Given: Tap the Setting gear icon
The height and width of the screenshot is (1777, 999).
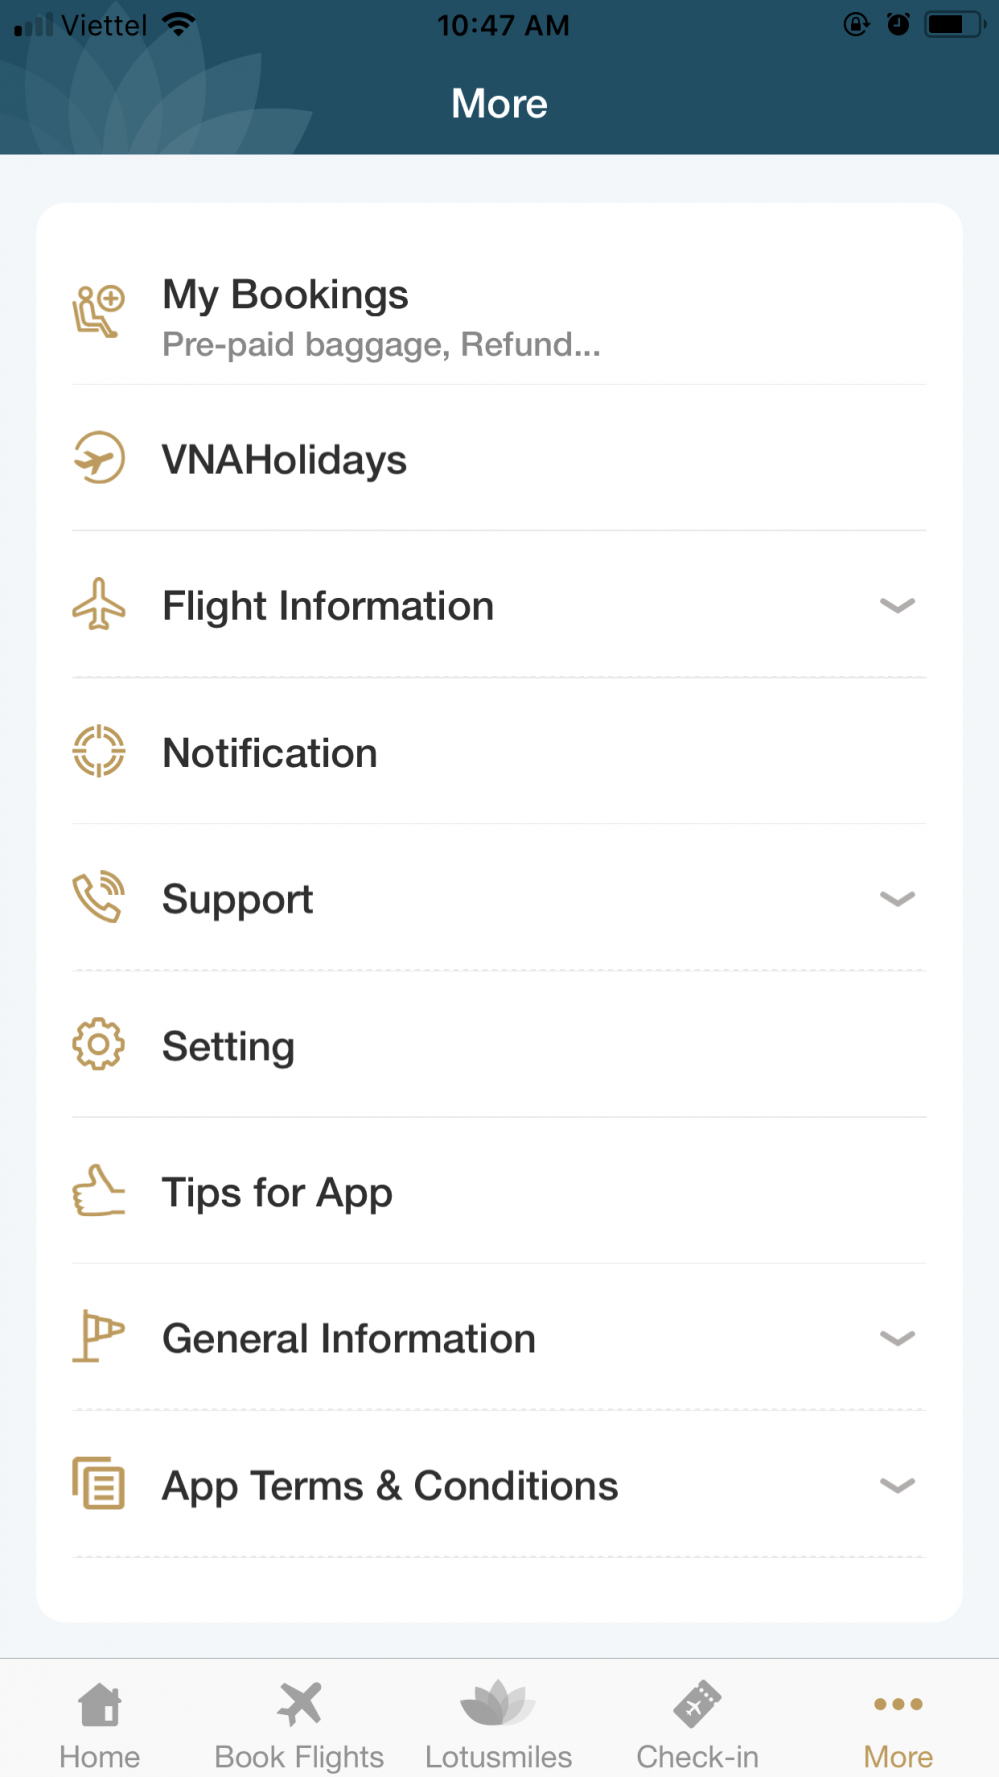Looking at the screenshot, I should point(99,1045).
